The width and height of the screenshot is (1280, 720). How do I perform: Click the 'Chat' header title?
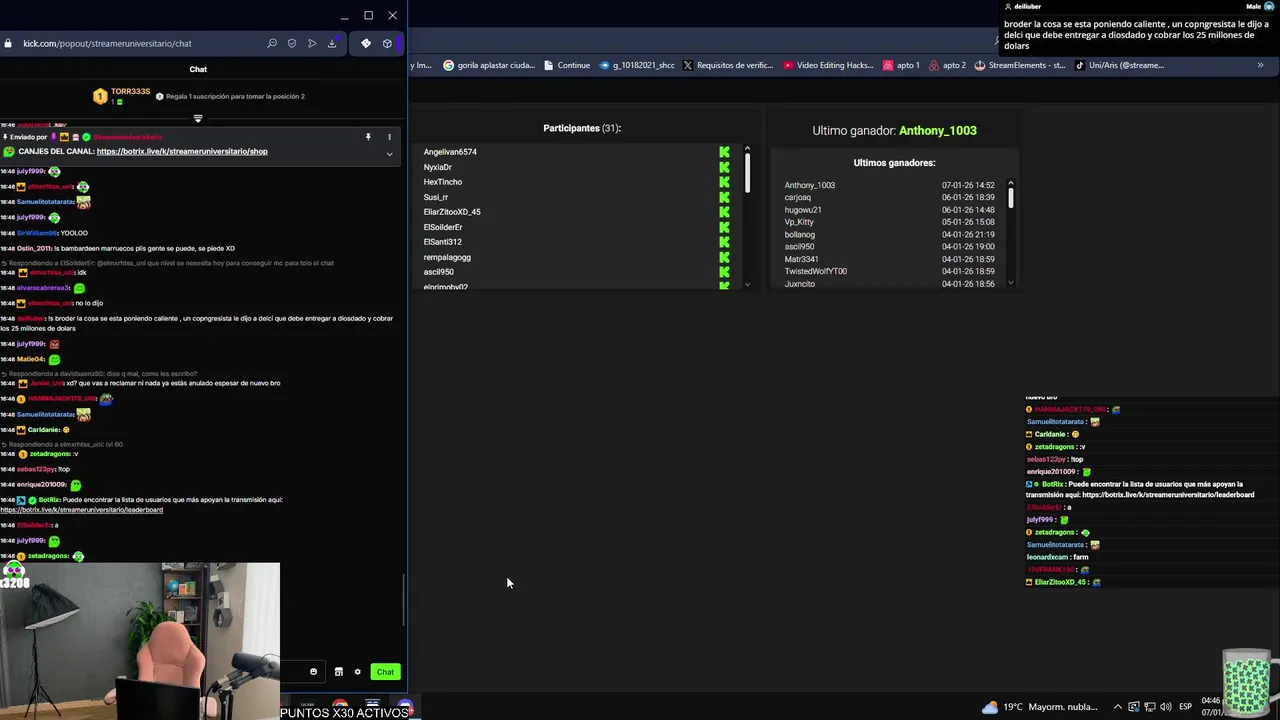pyautogui.click(x=198, y=69)
